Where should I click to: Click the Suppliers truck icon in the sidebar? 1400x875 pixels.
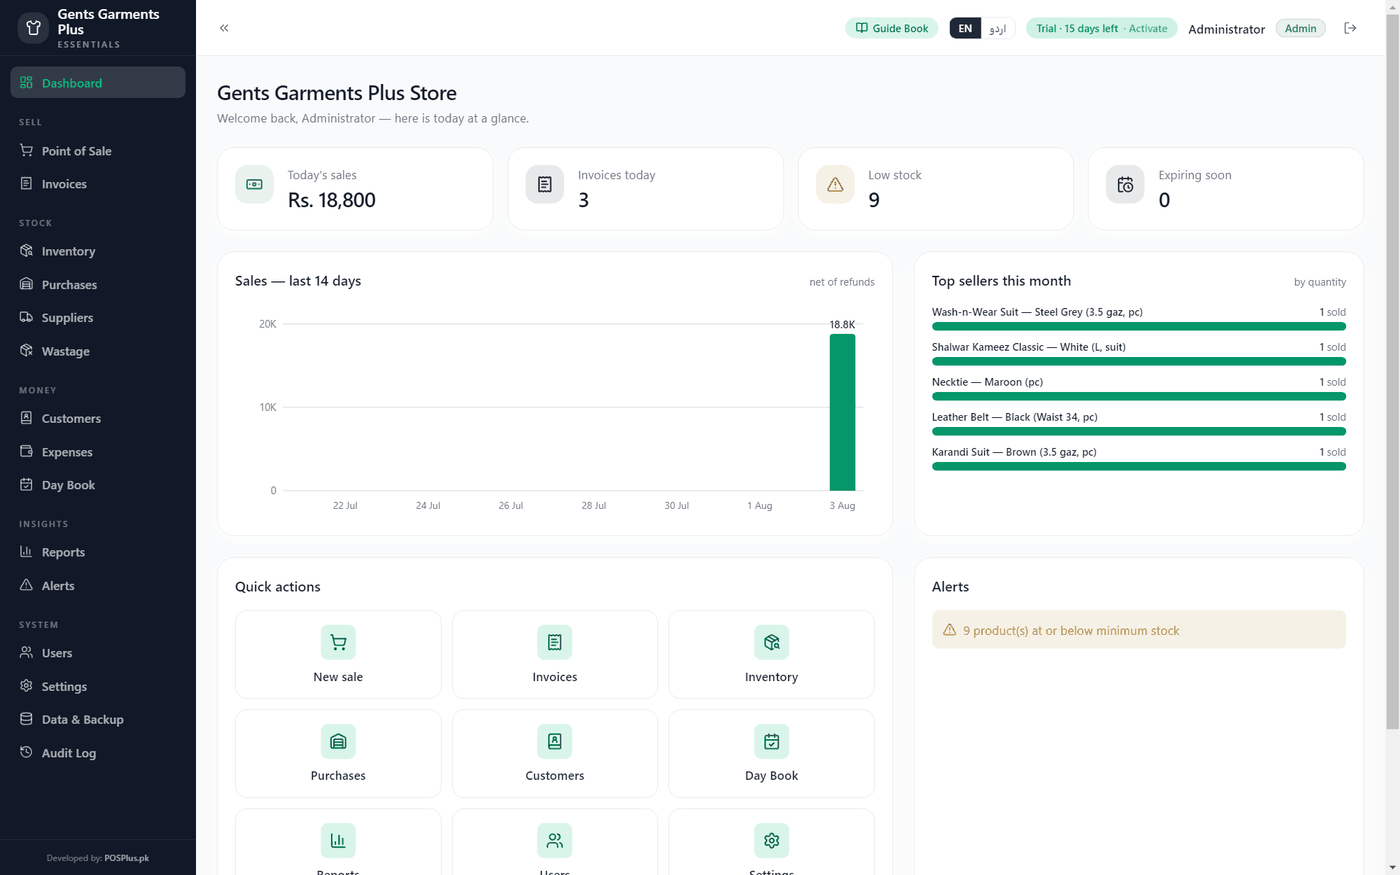click(x=26, y=318)
